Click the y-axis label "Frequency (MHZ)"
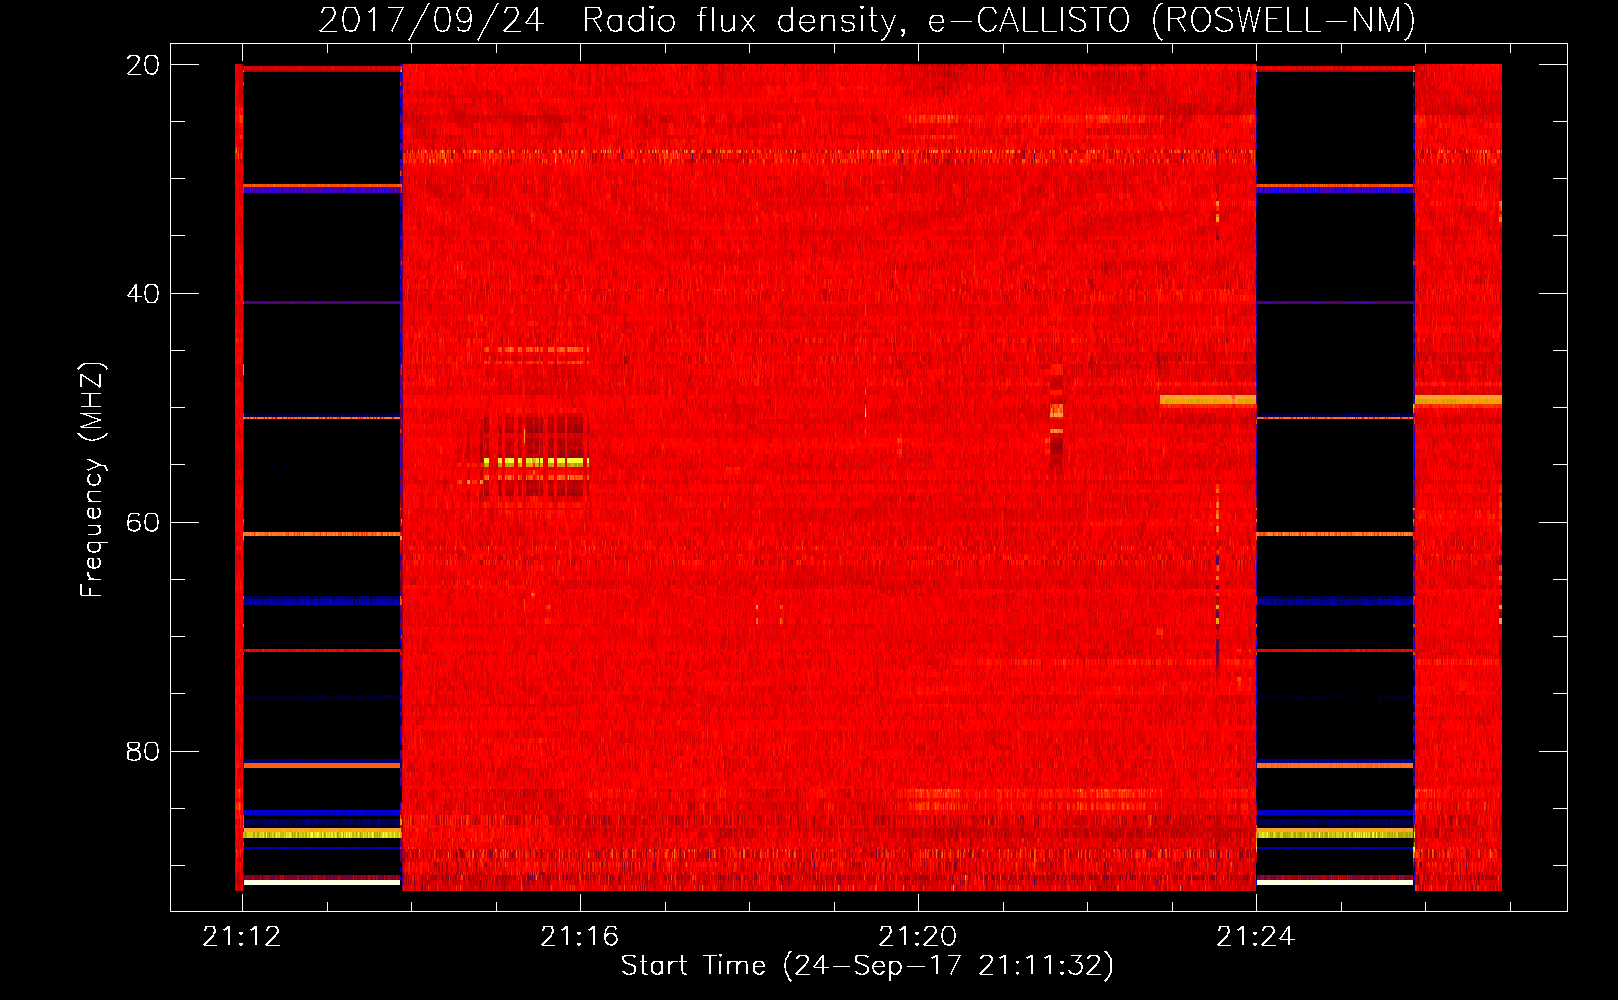1618x1000 pixels. pyautogui.click(x=92, y=480)
